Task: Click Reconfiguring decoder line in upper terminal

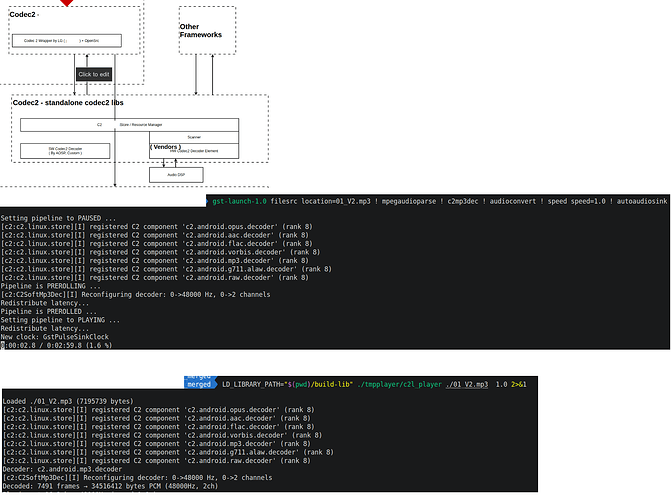Action: pyautogui.click(x=135, y=294)
